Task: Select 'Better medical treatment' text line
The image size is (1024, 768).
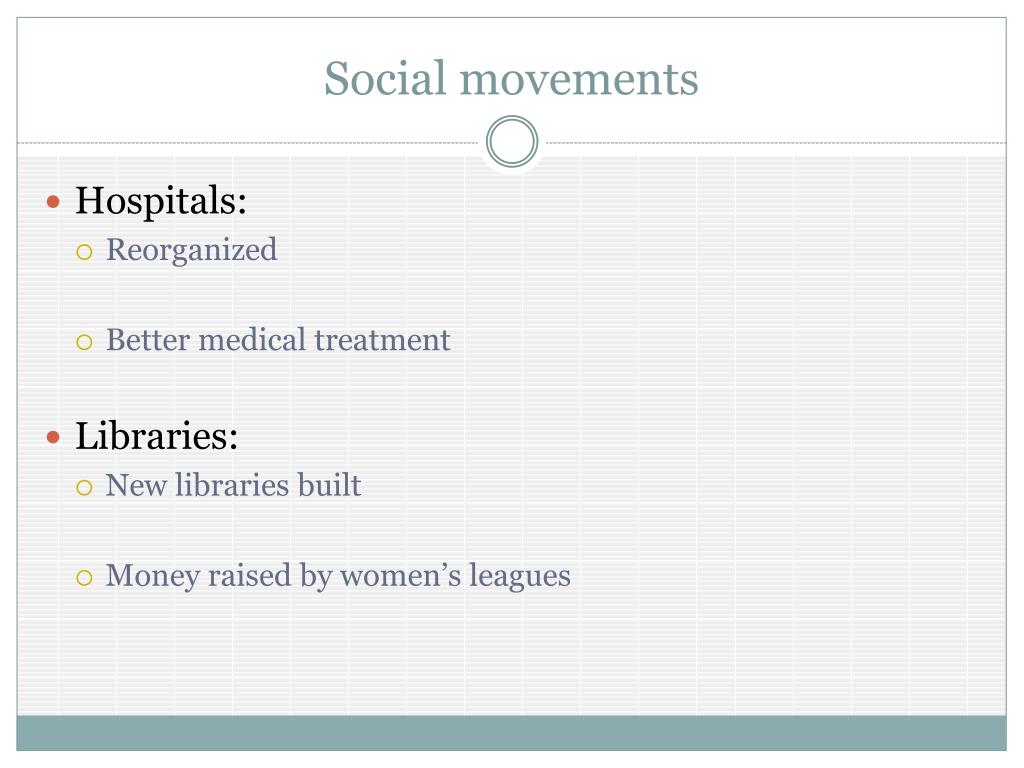Action: (278, 340)
